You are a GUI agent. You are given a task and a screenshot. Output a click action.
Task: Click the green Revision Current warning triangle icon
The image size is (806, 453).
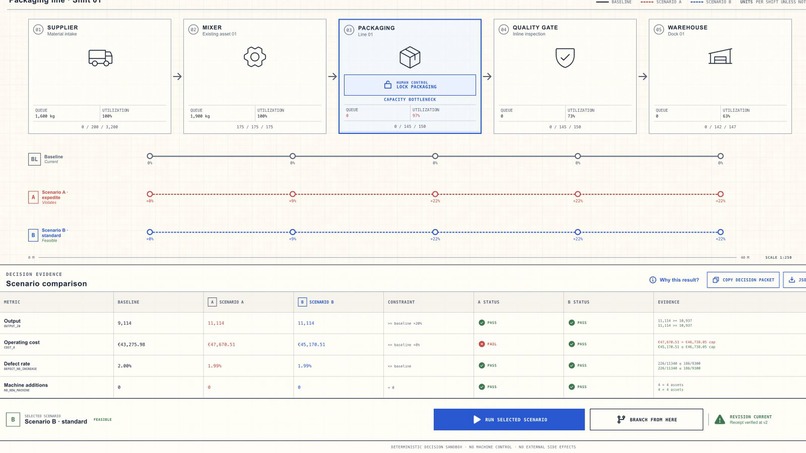click(x=720, y=420)
